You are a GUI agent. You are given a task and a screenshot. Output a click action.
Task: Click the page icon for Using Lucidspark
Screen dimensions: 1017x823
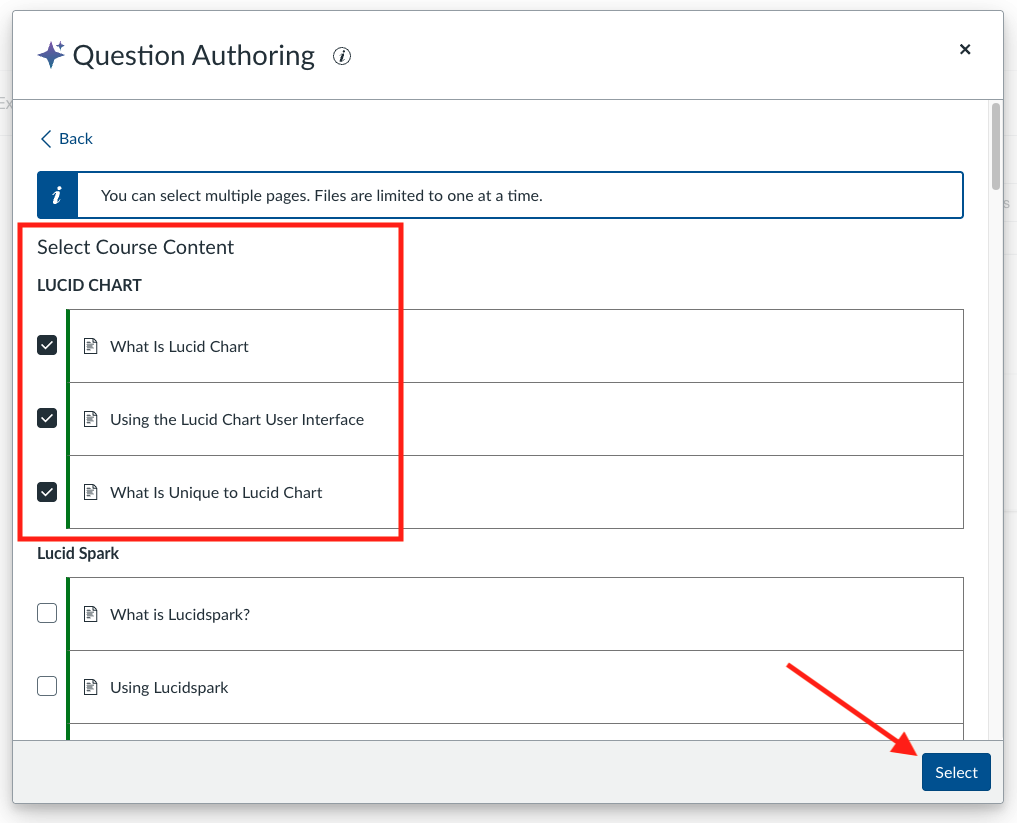pyautogui.click(x=91, y=687)
